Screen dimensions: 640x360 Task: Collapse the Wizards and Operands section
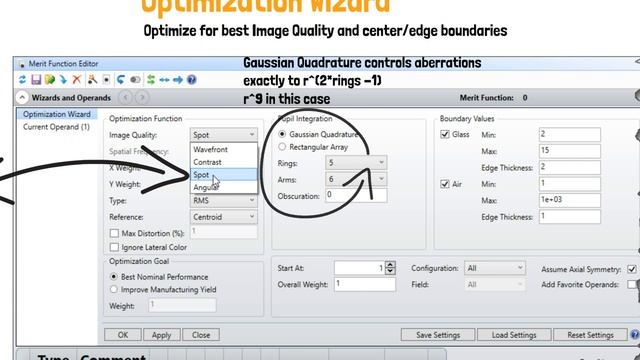[22, 98]
